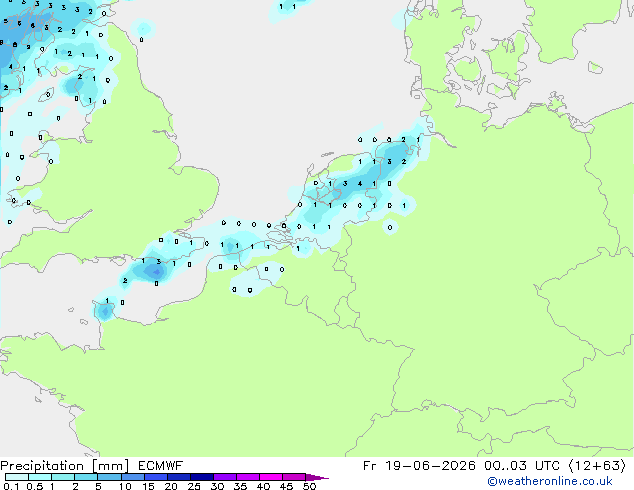The image size is (634, 490).
Task: Click the legend label '15'
Action: [148, 486]
